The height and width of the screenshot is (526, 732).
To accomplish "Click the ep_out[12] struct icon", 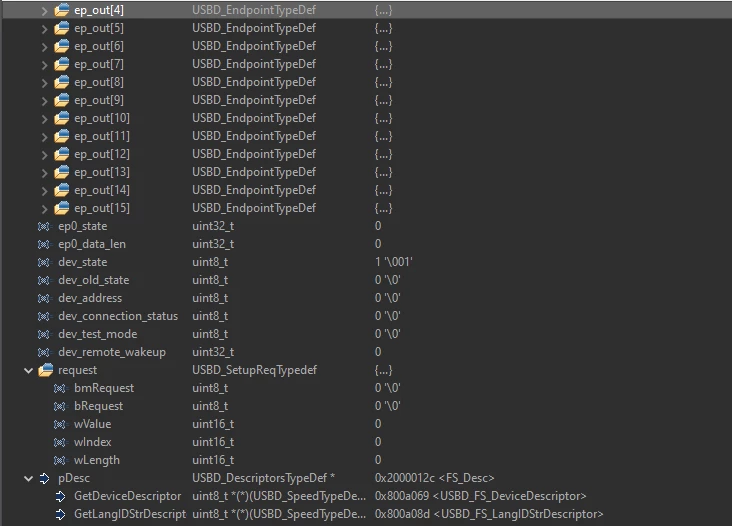I will pyautogui.click(x=62, y=154).
